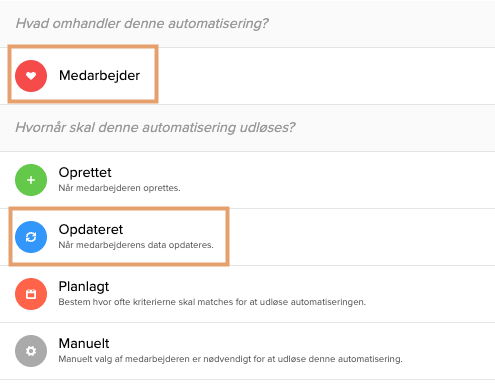Select the Opdateret trigger title
The width and height of the screenshot is (495, 386).
91,230
